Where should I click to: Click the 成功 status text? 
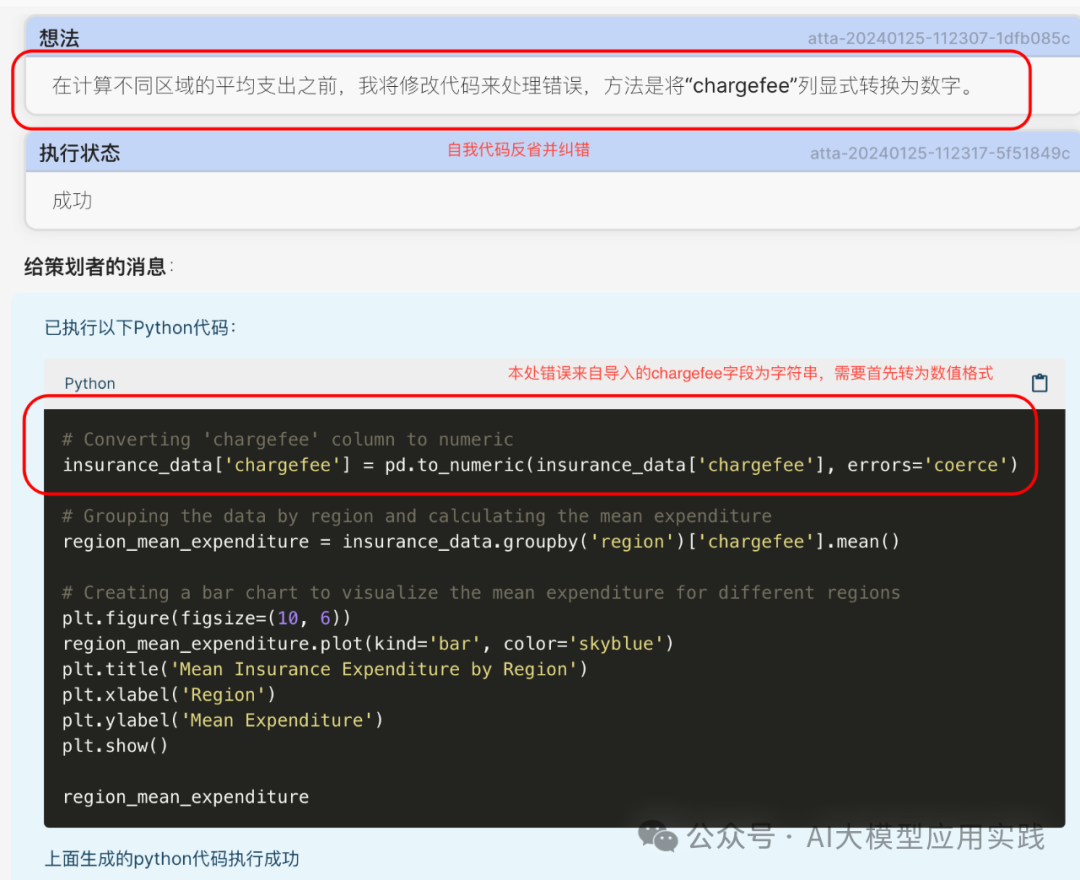tap(72, 200)
